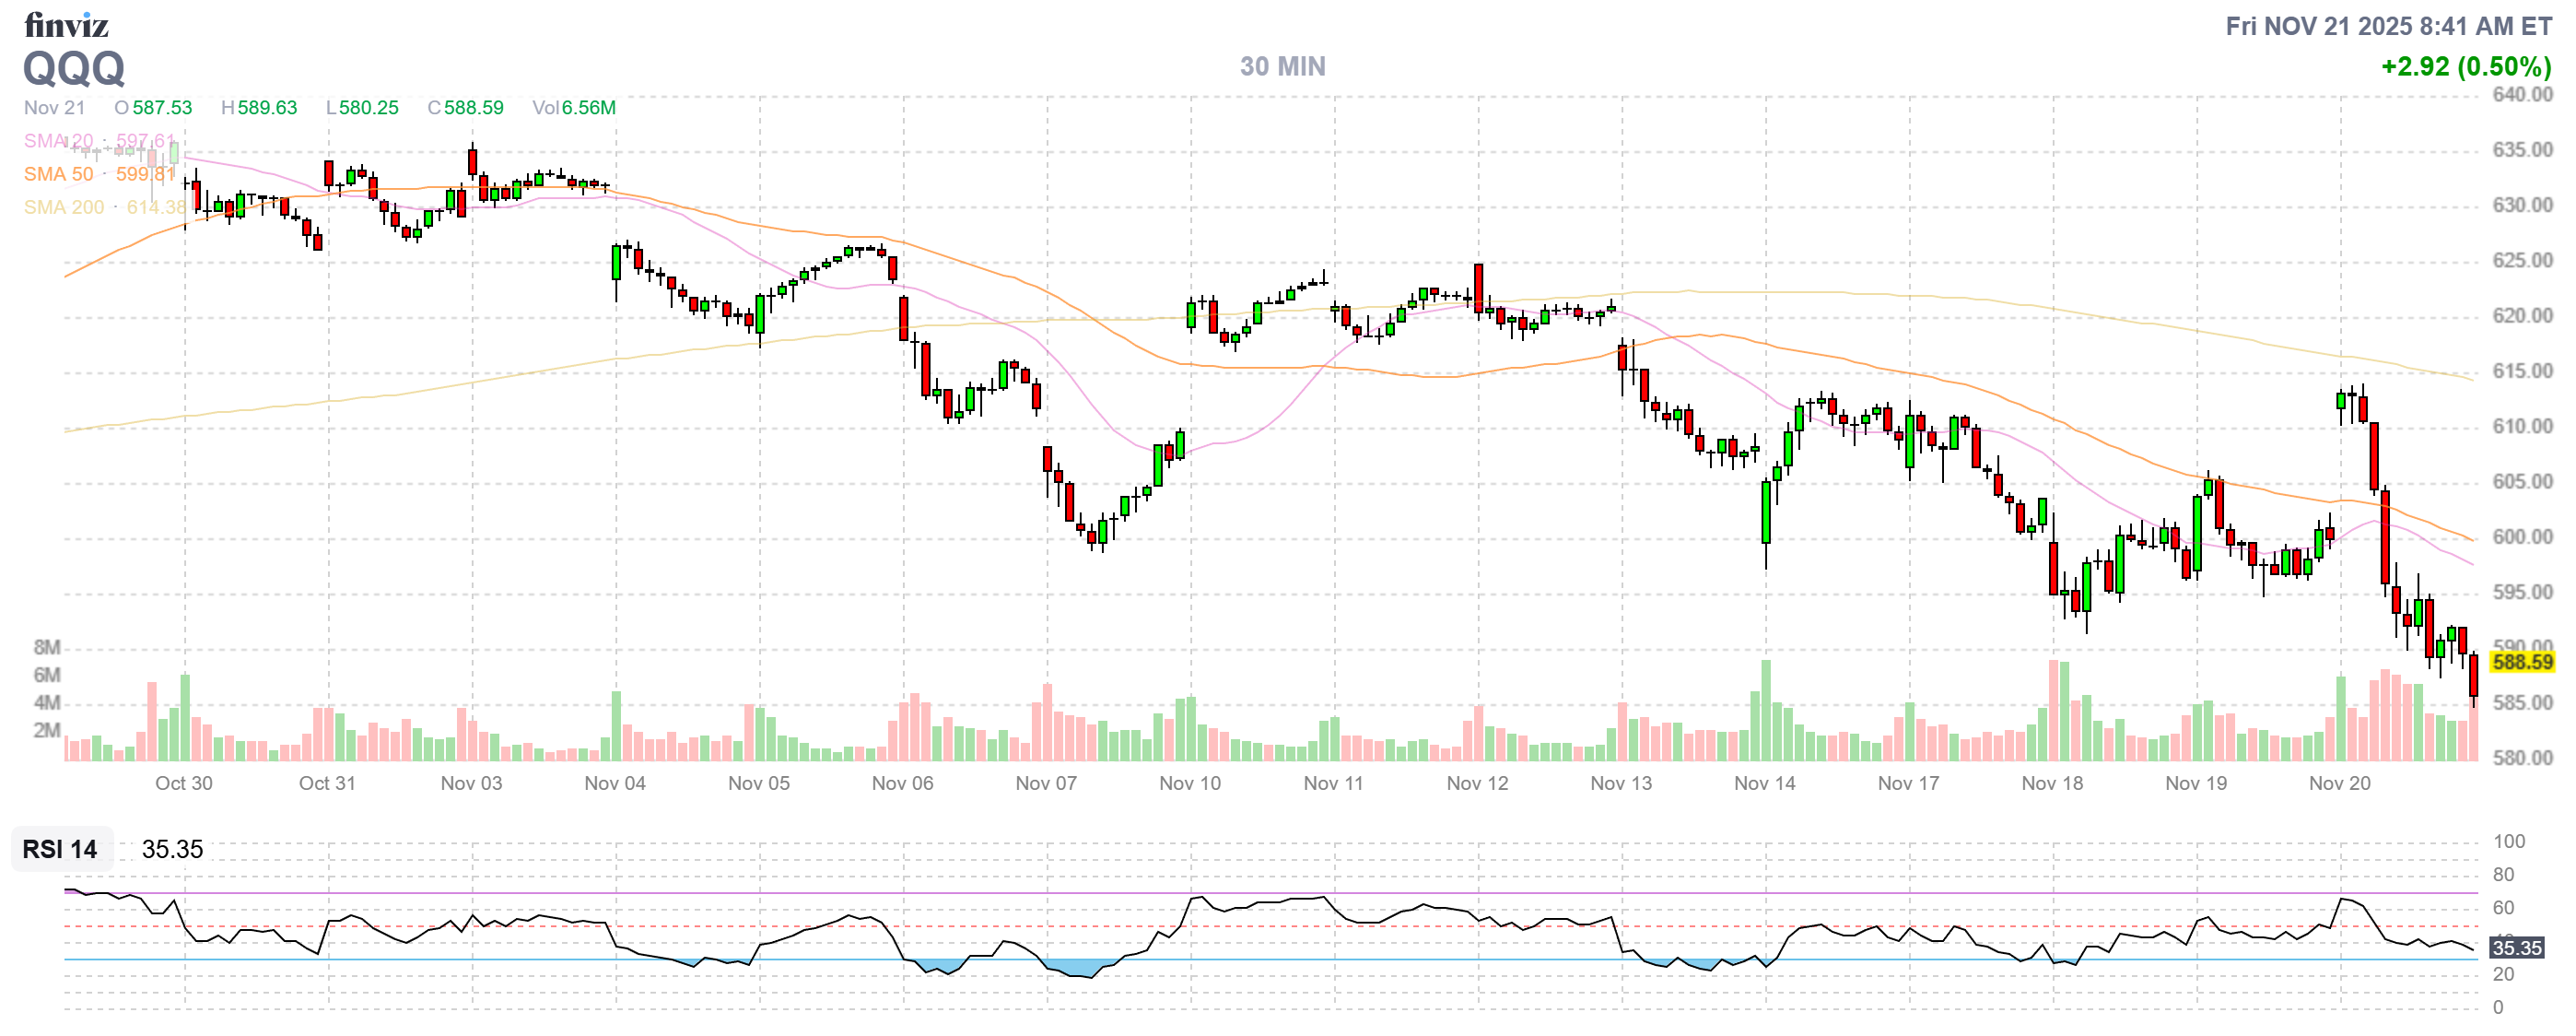Viewport: 2576px width, 1036px height.
Task: Click the SMA 20 indicator label
Action: pyautogui.click(x=58, y=141)
